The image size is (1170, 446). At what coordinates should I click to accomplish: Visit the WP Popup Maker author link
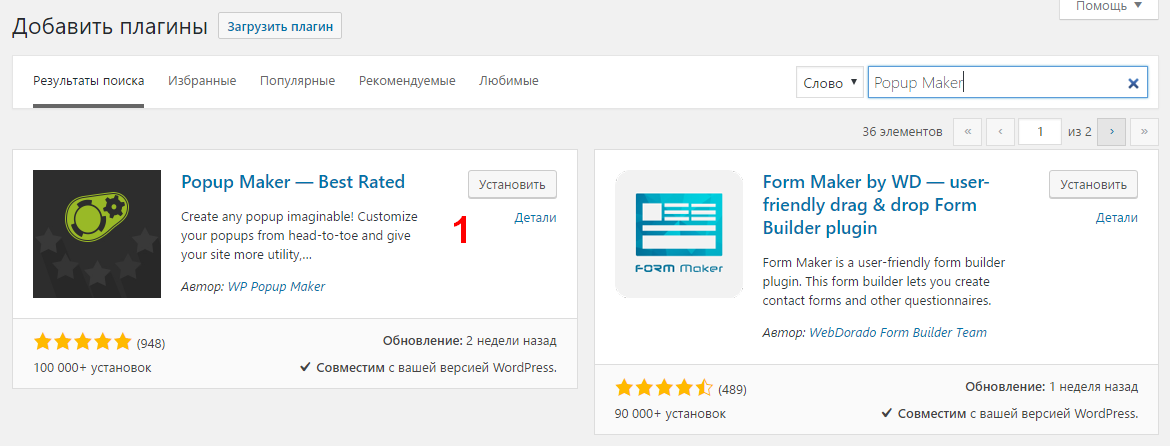coord(276,286)
